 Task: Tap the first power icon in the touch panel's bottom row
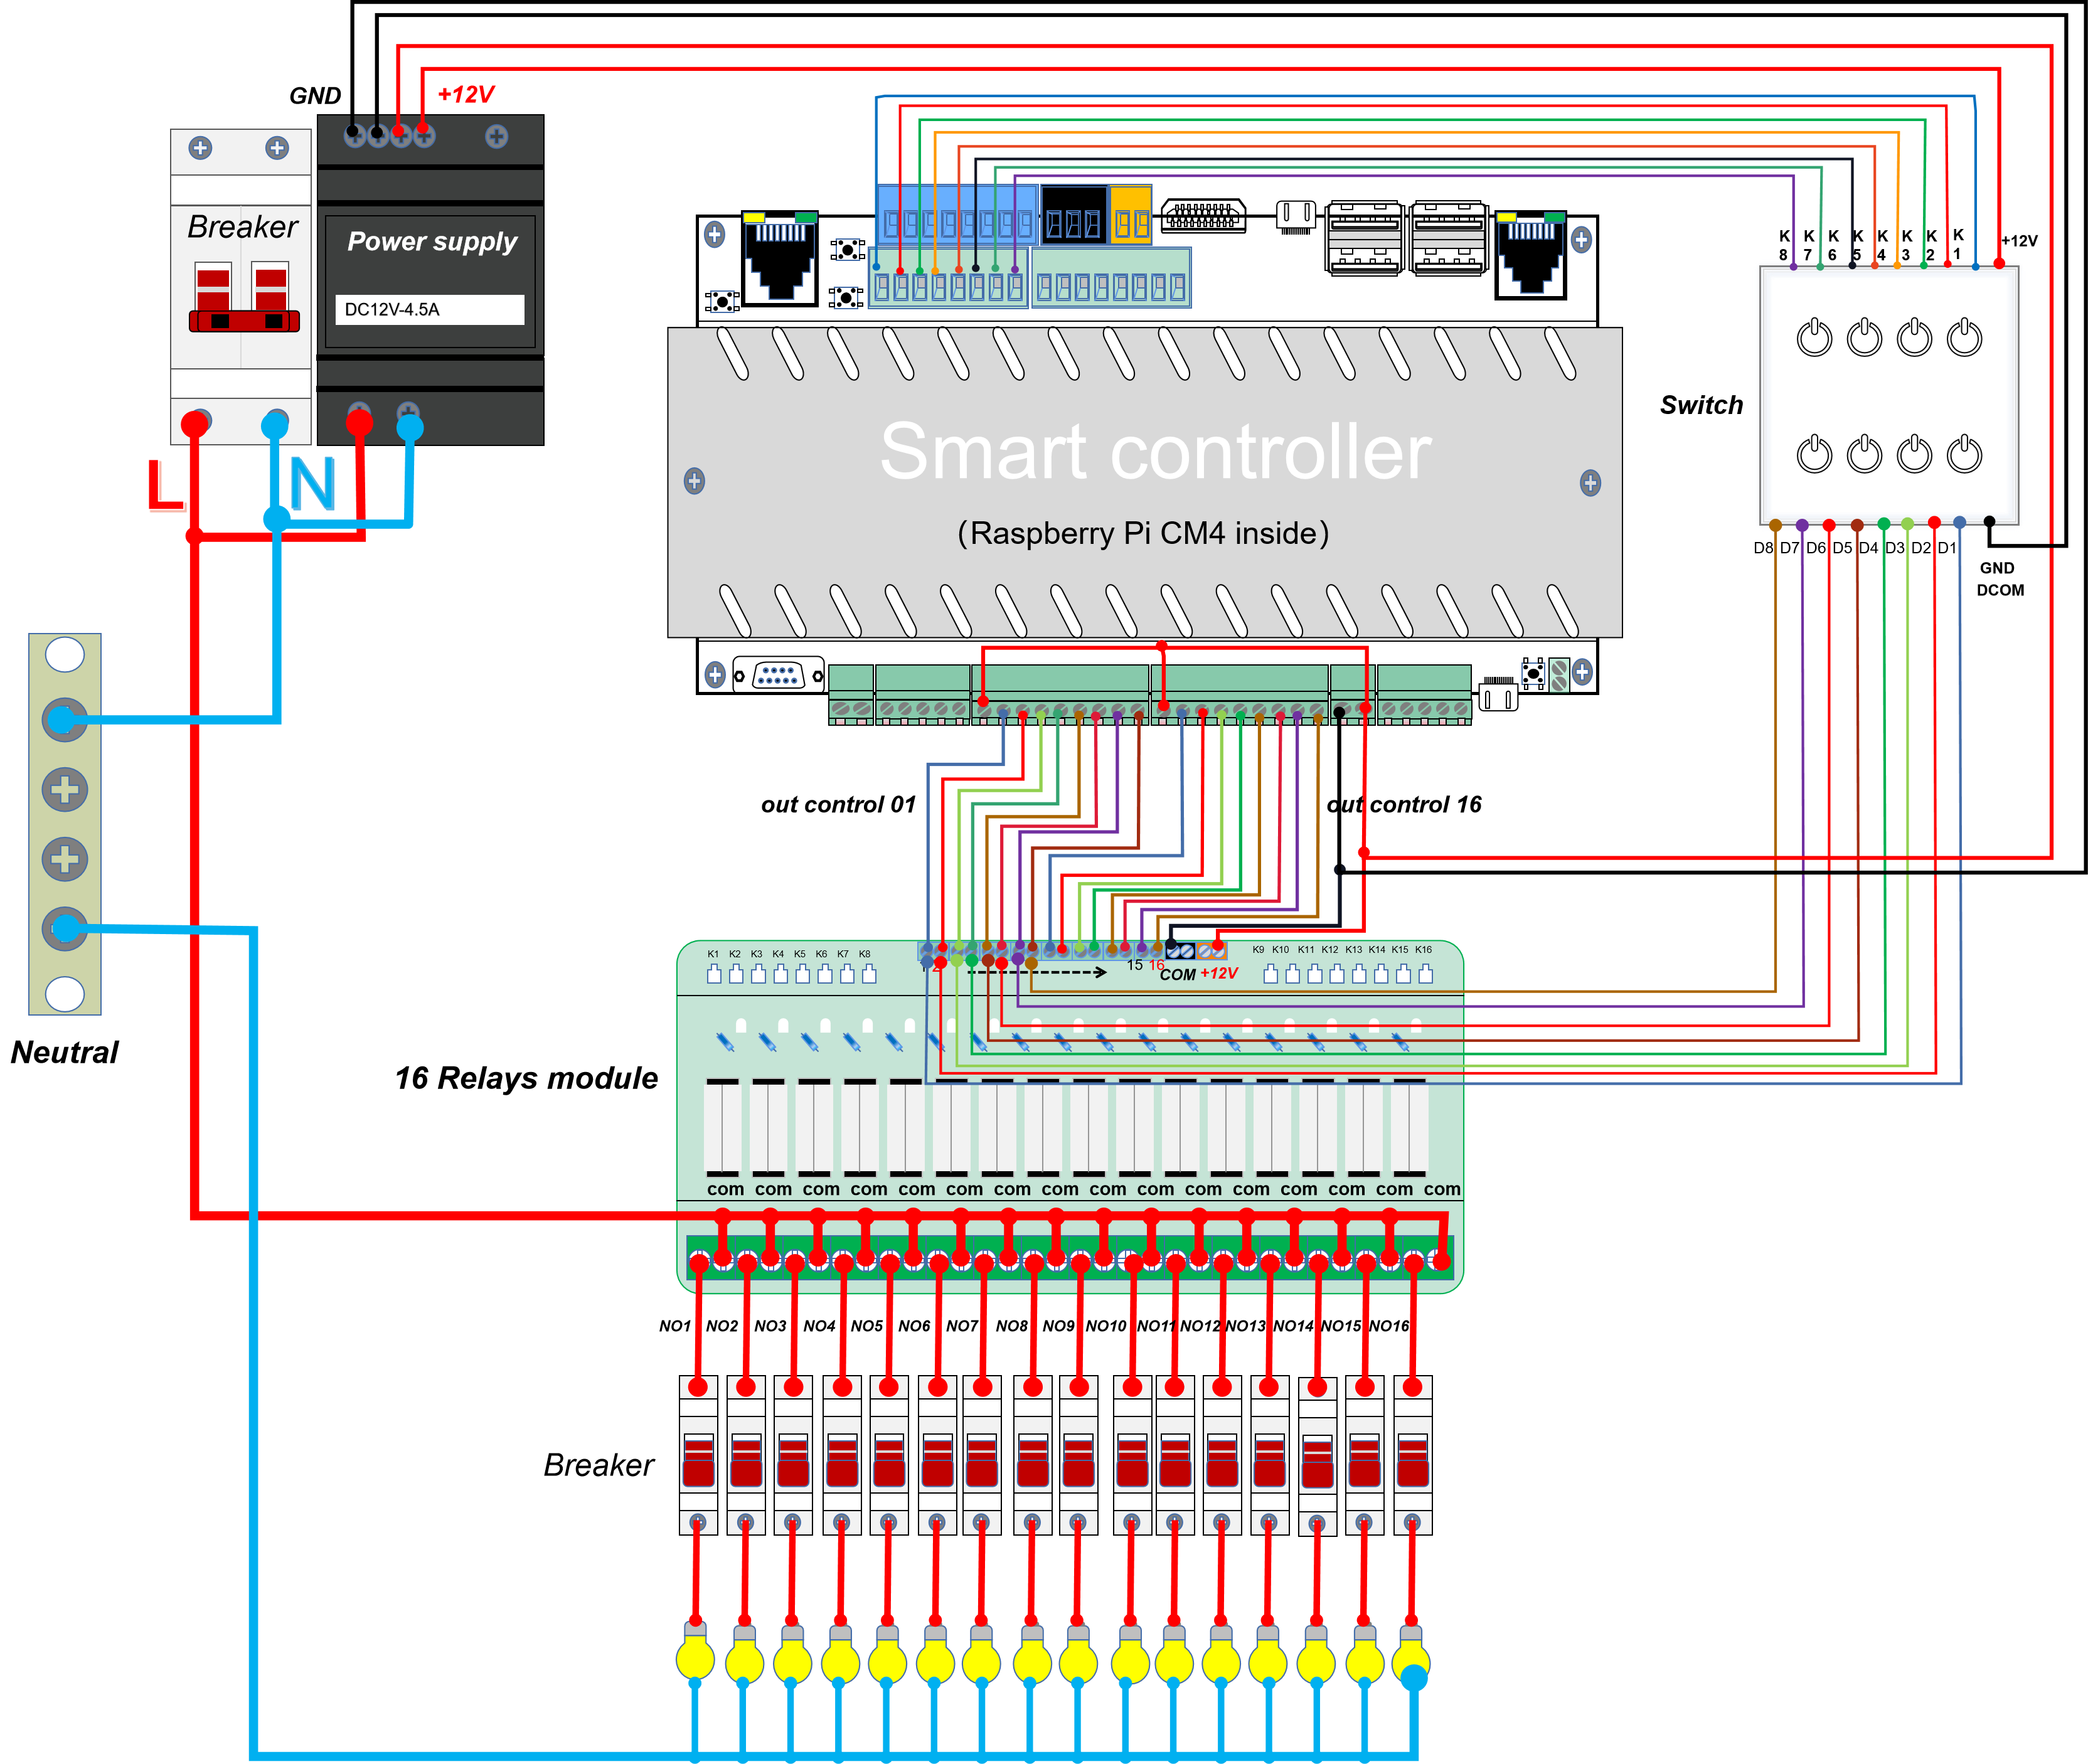[x=1814, y=454]
